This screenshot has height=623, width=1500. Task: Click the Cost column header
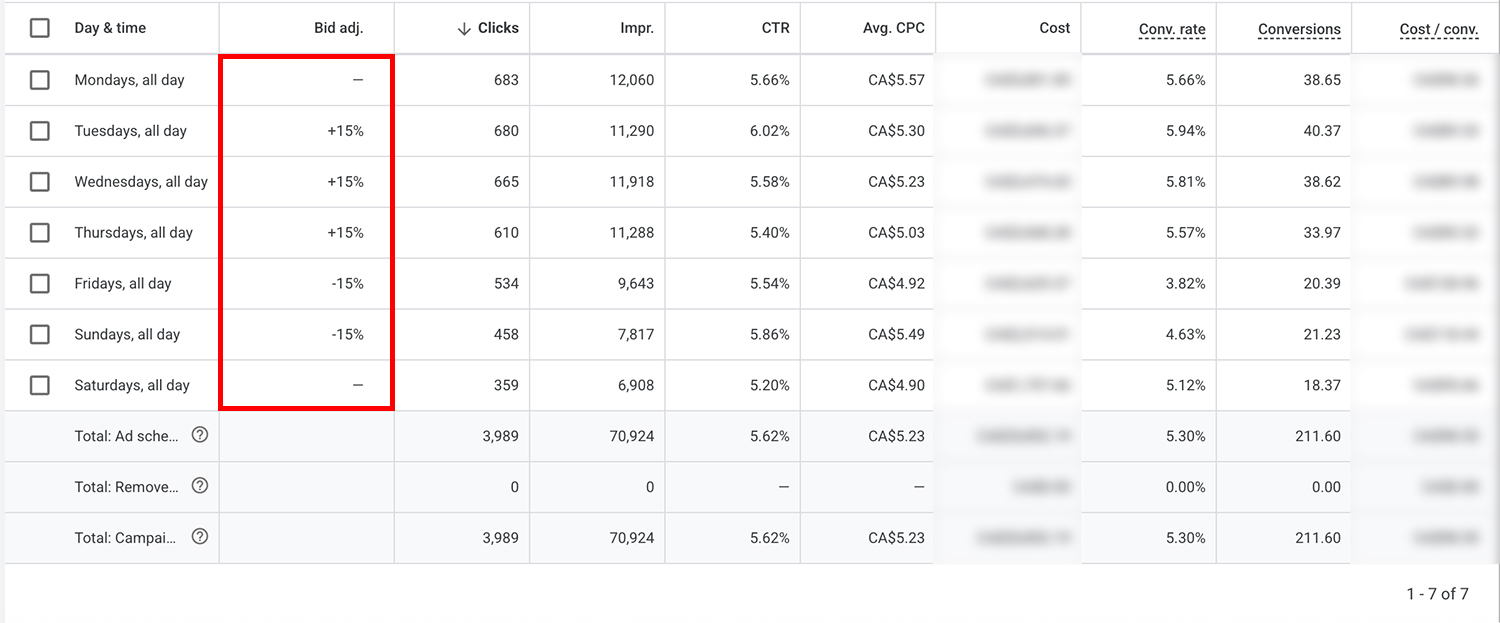point(1055,27)
